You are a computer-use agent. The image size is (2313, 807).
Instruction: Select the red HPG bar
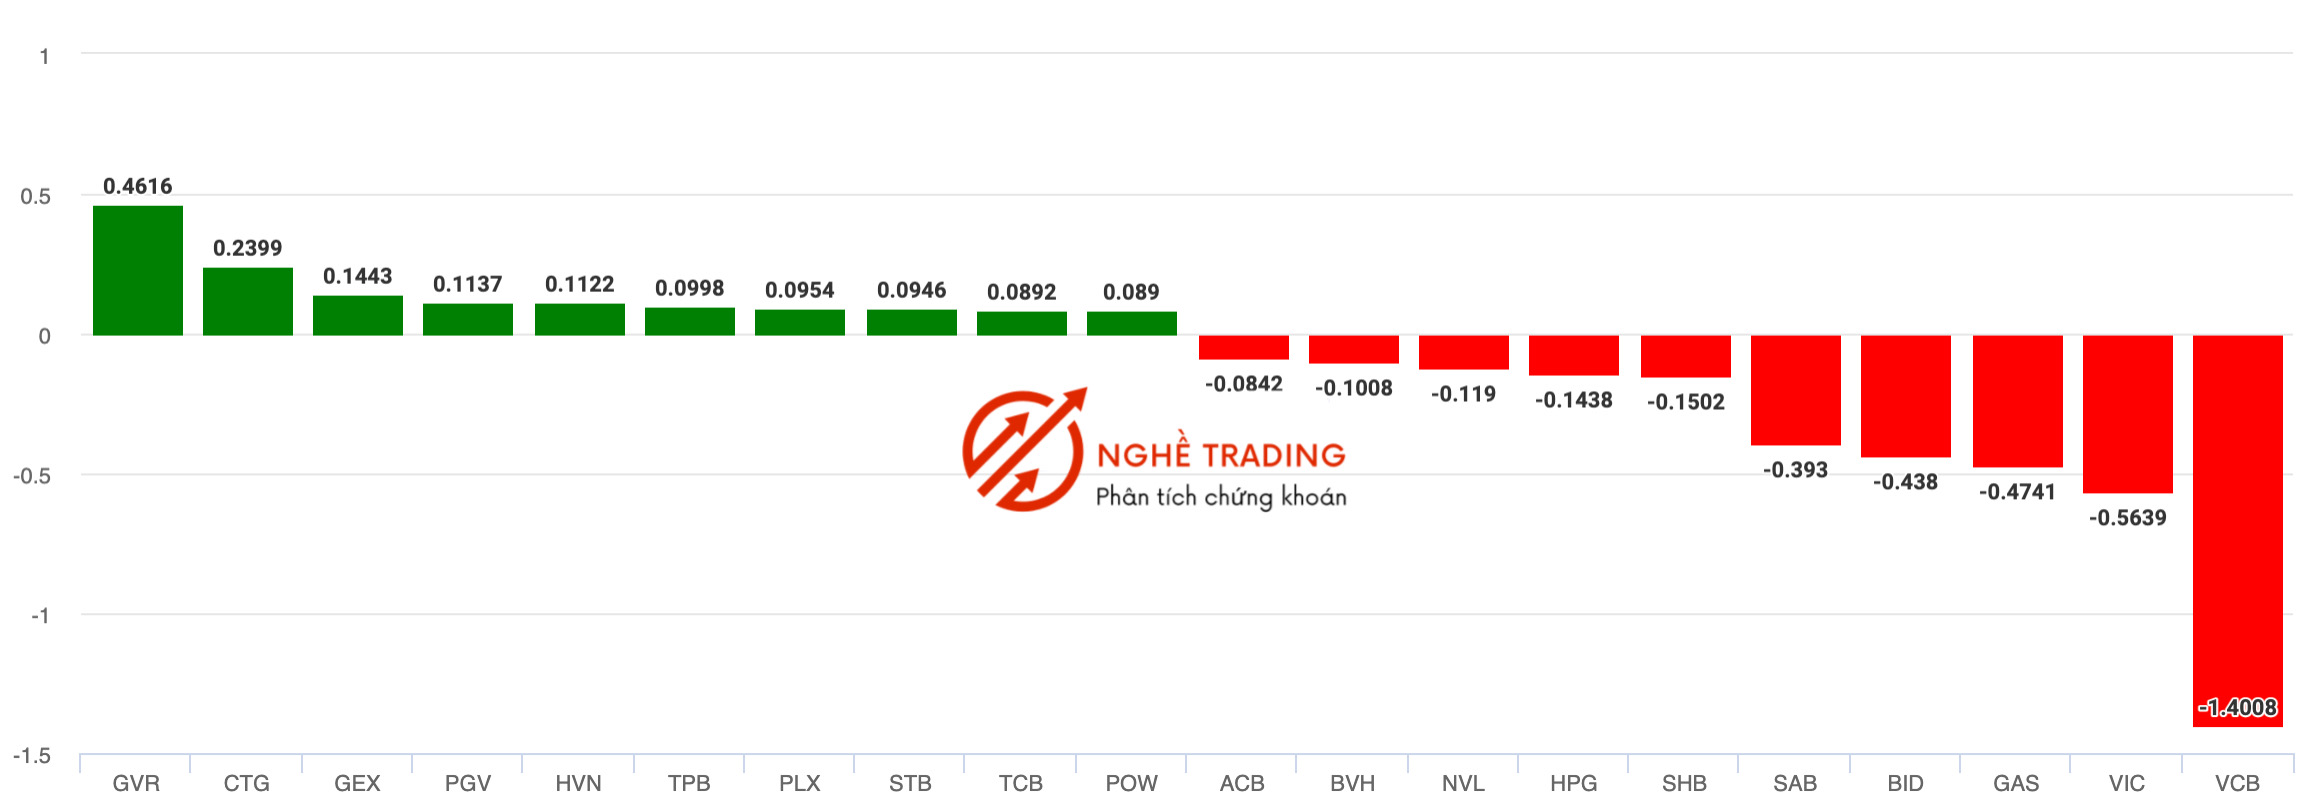(x=1574, y=355)
